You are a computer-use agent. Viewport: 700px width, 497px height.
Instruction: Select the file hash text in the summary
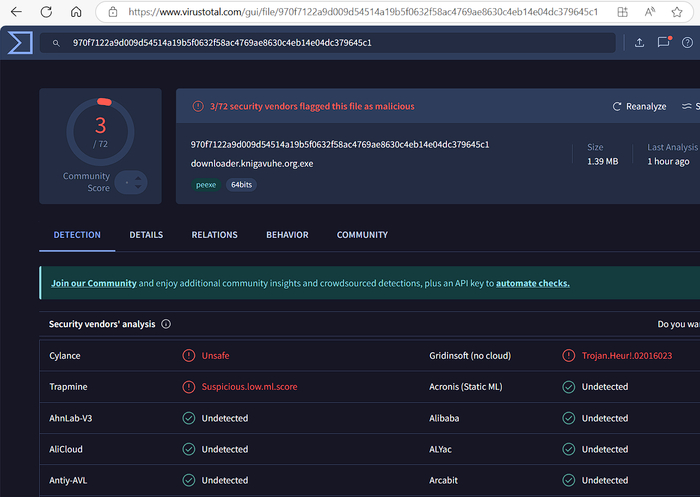pos(340,145)
